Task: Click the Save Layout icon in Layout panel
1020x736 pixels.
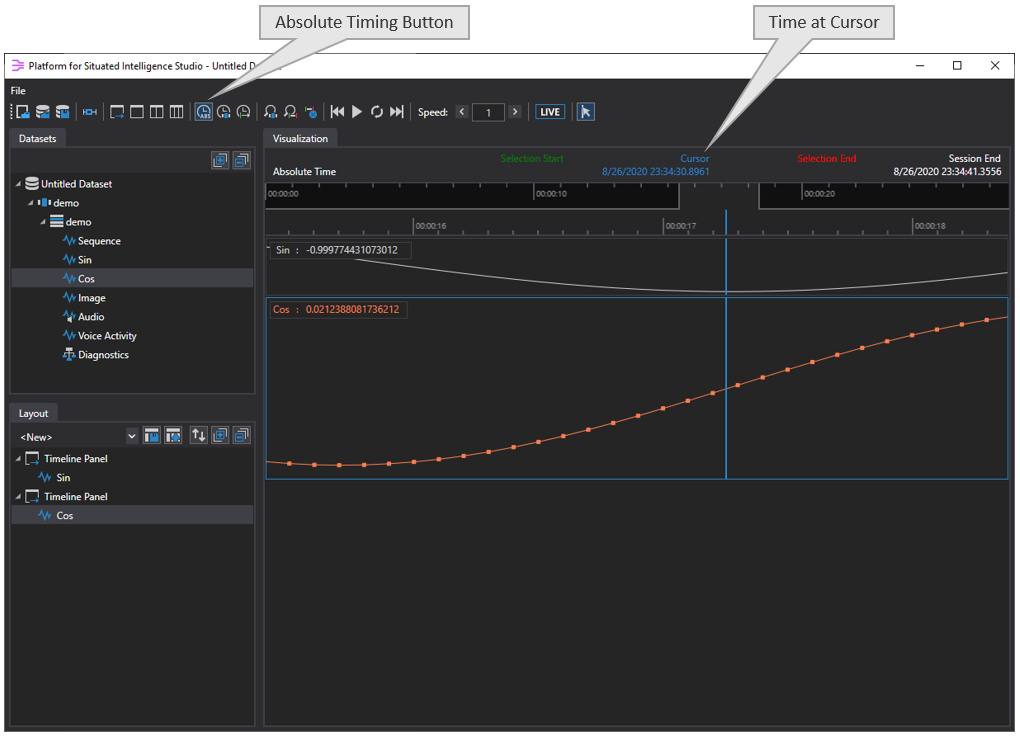Action: 152,435
